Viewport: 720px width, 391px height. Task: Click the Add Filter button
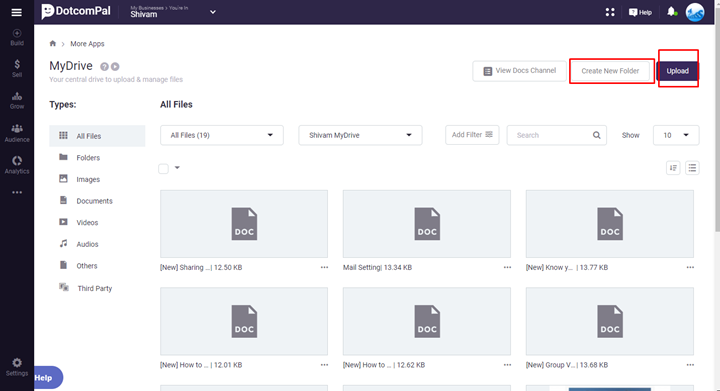tap(472, 135)
